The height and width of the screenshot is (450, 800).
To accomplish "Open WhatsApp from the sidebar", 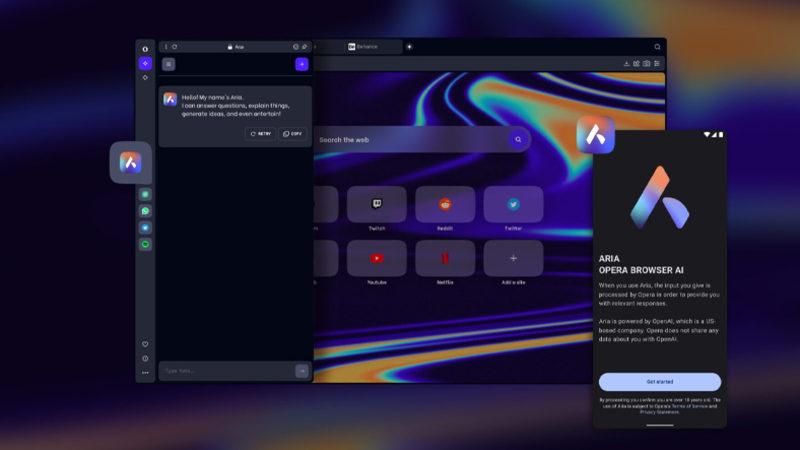I will tap(145, 211).
